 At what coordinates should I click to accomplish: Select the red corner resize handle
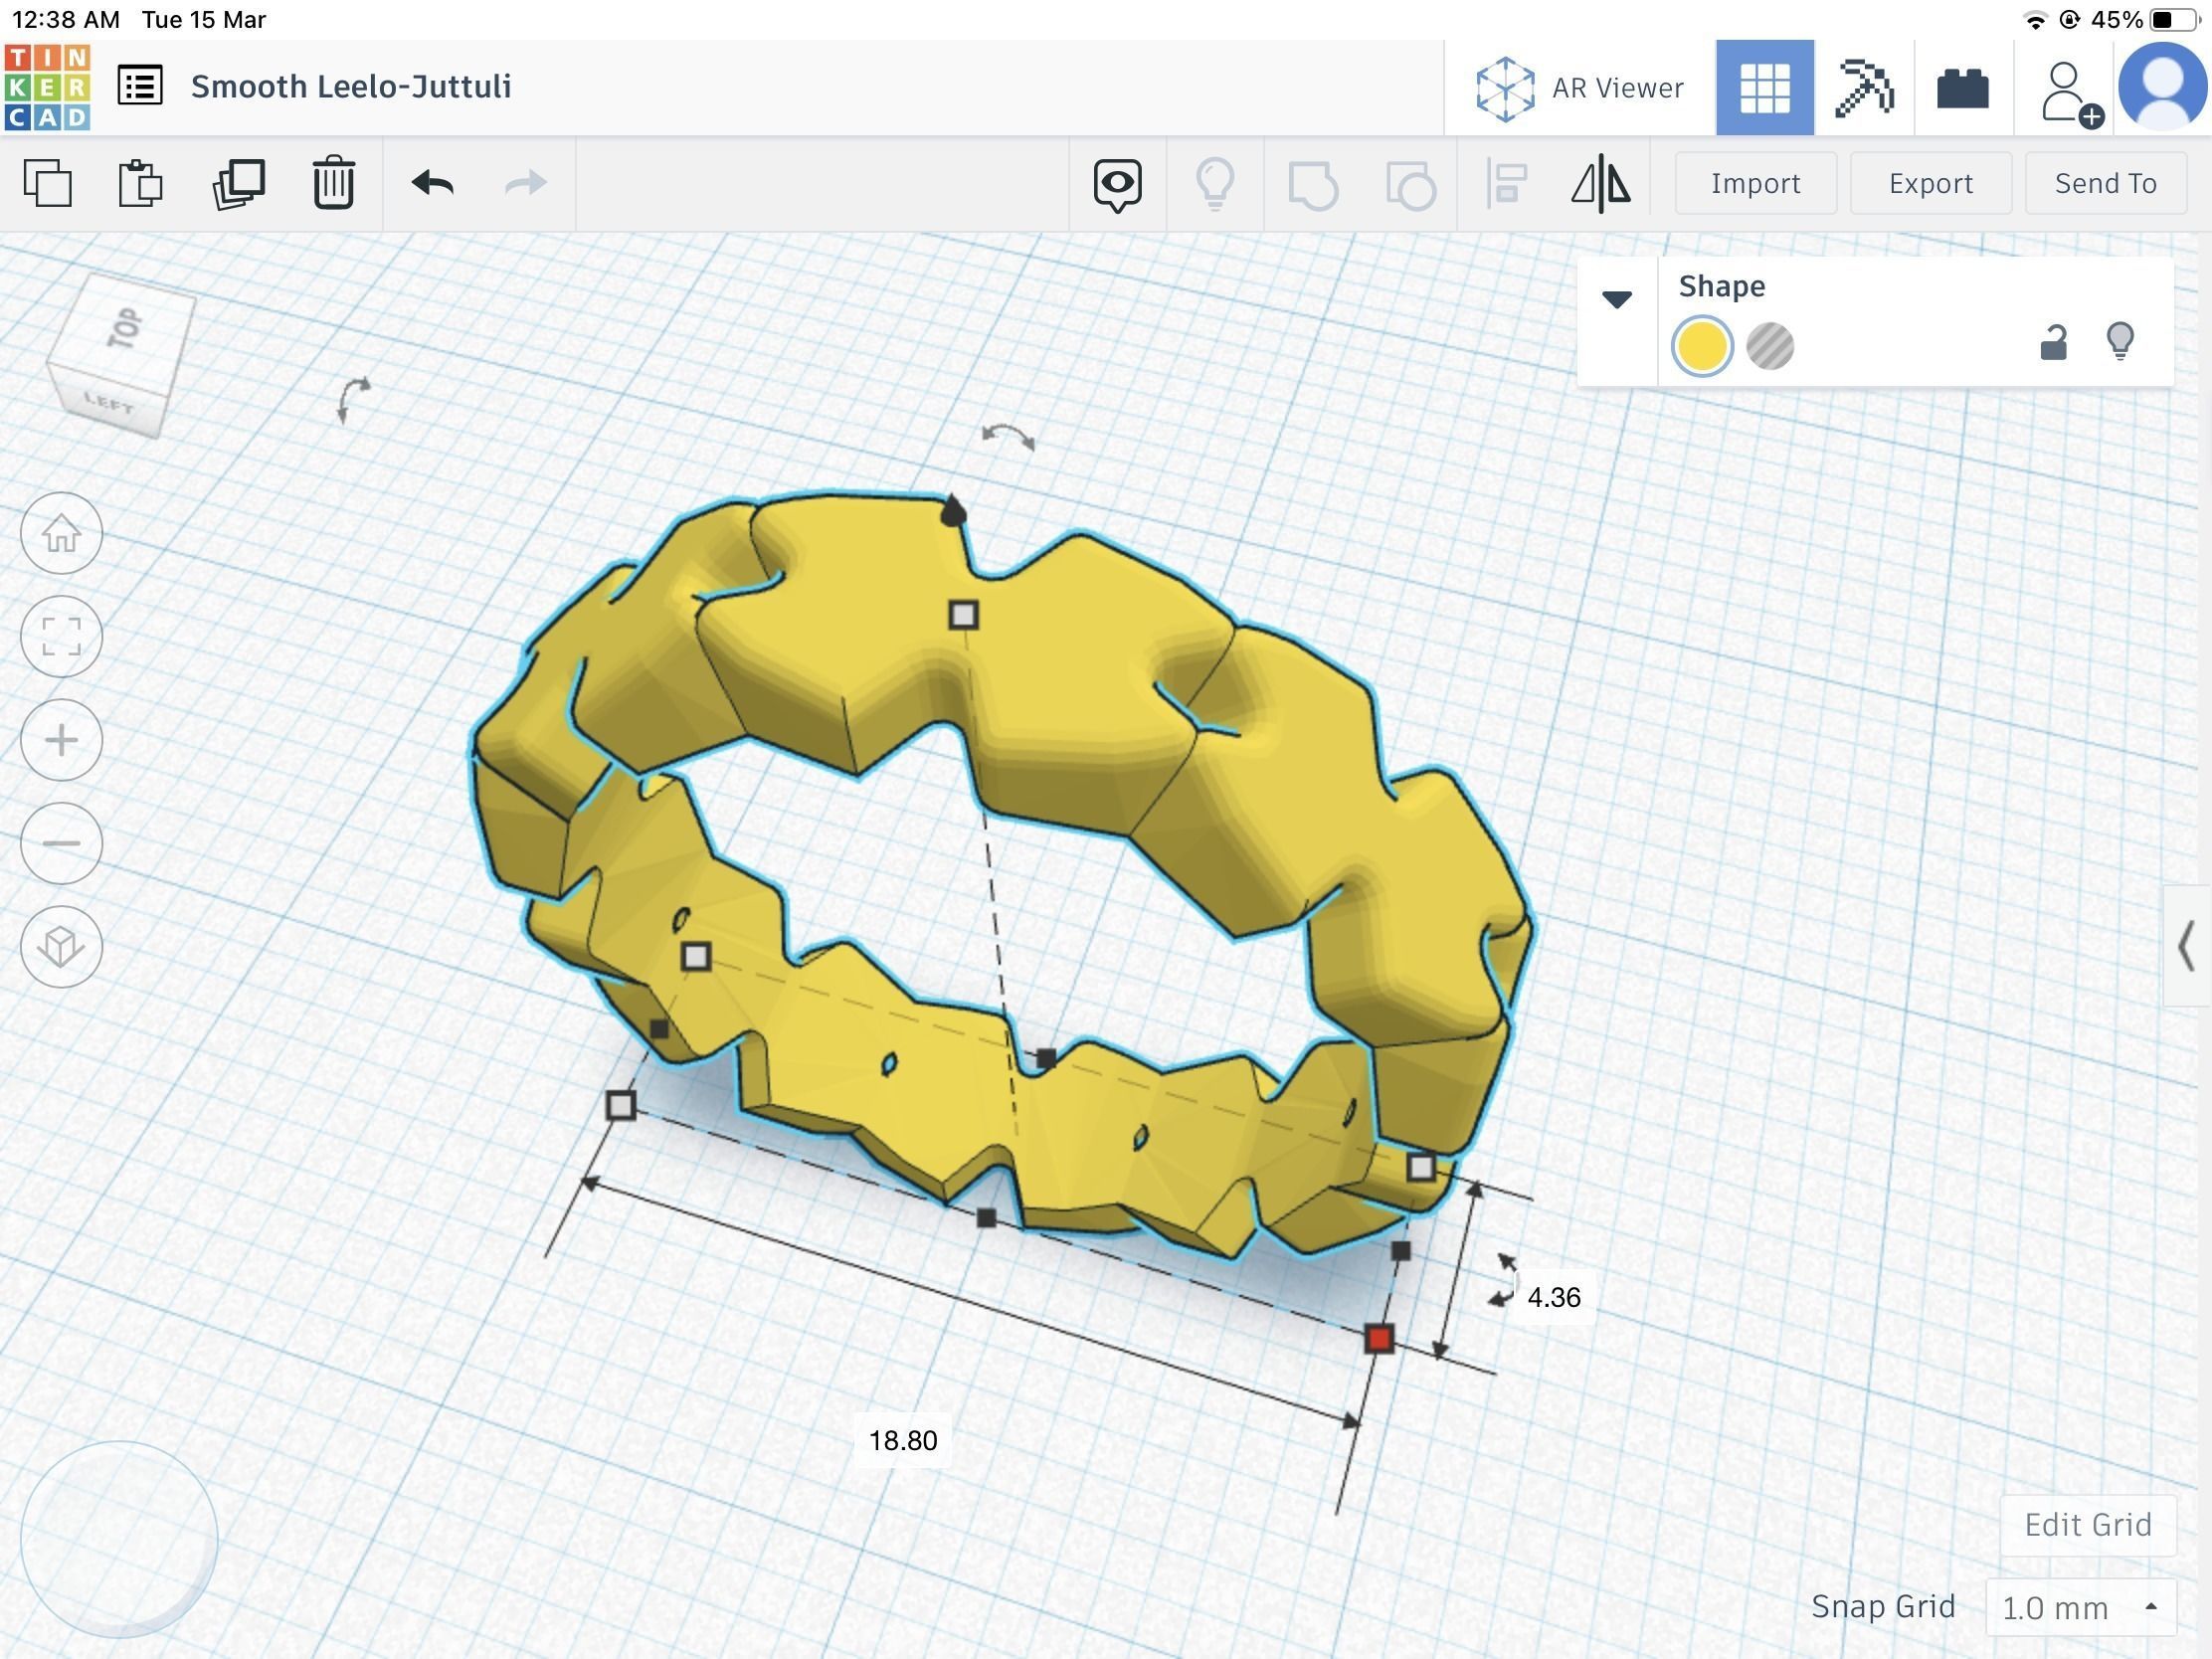coord(1379,1339)
